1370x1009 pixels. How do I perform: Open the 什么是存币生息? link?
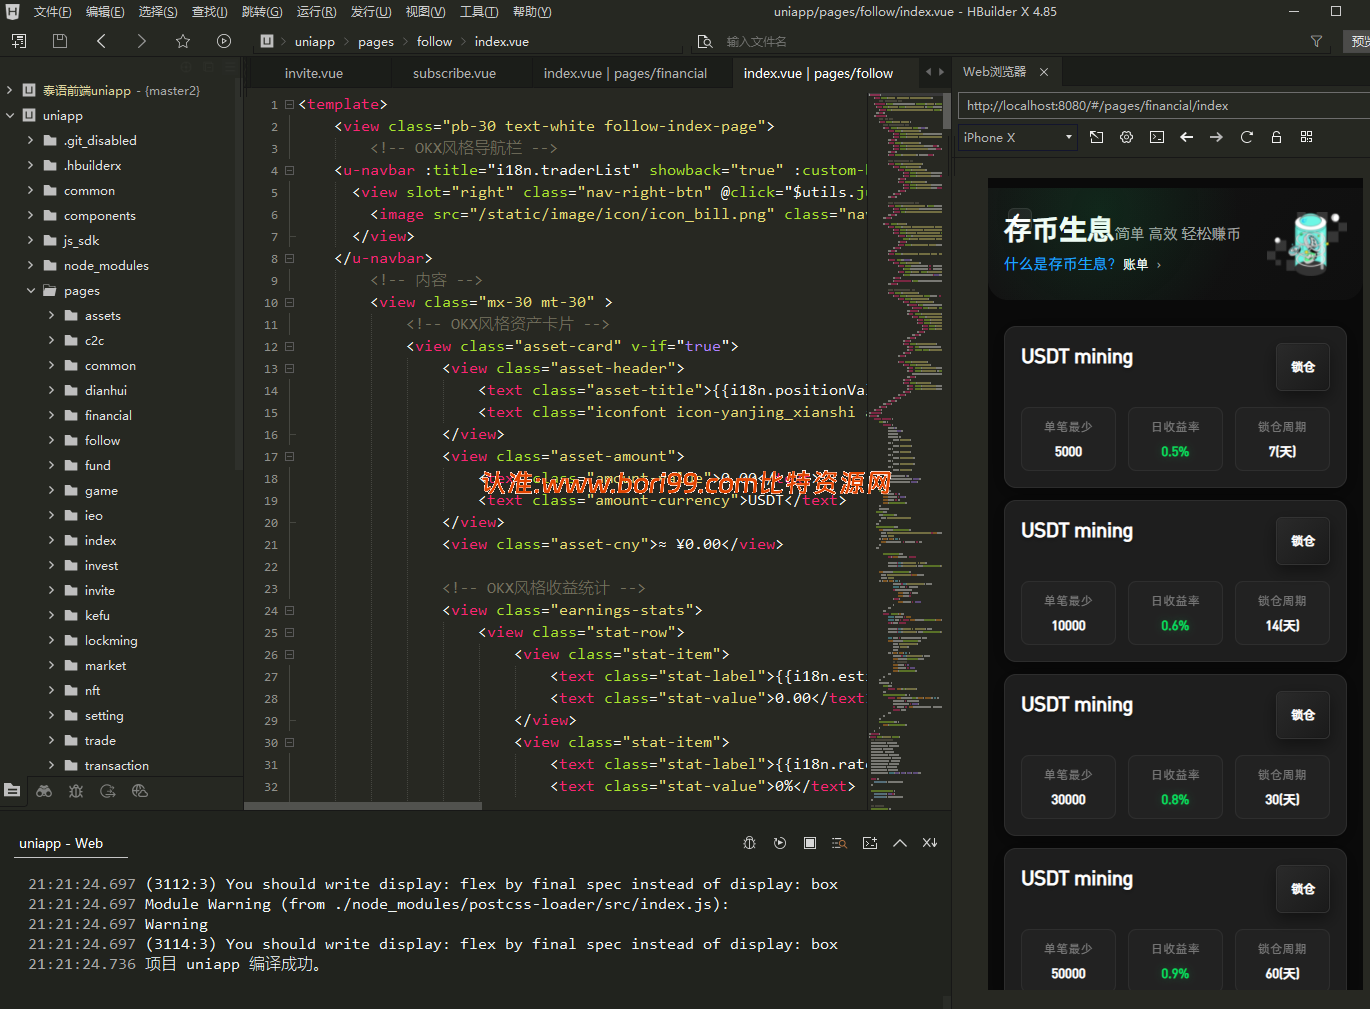(x=1059, y=264)
